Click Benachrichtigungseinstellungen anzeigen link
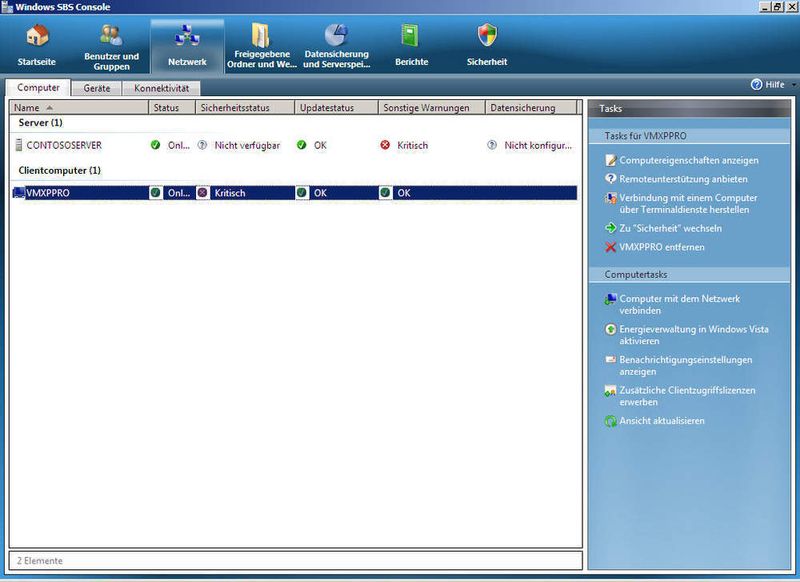 685,366
